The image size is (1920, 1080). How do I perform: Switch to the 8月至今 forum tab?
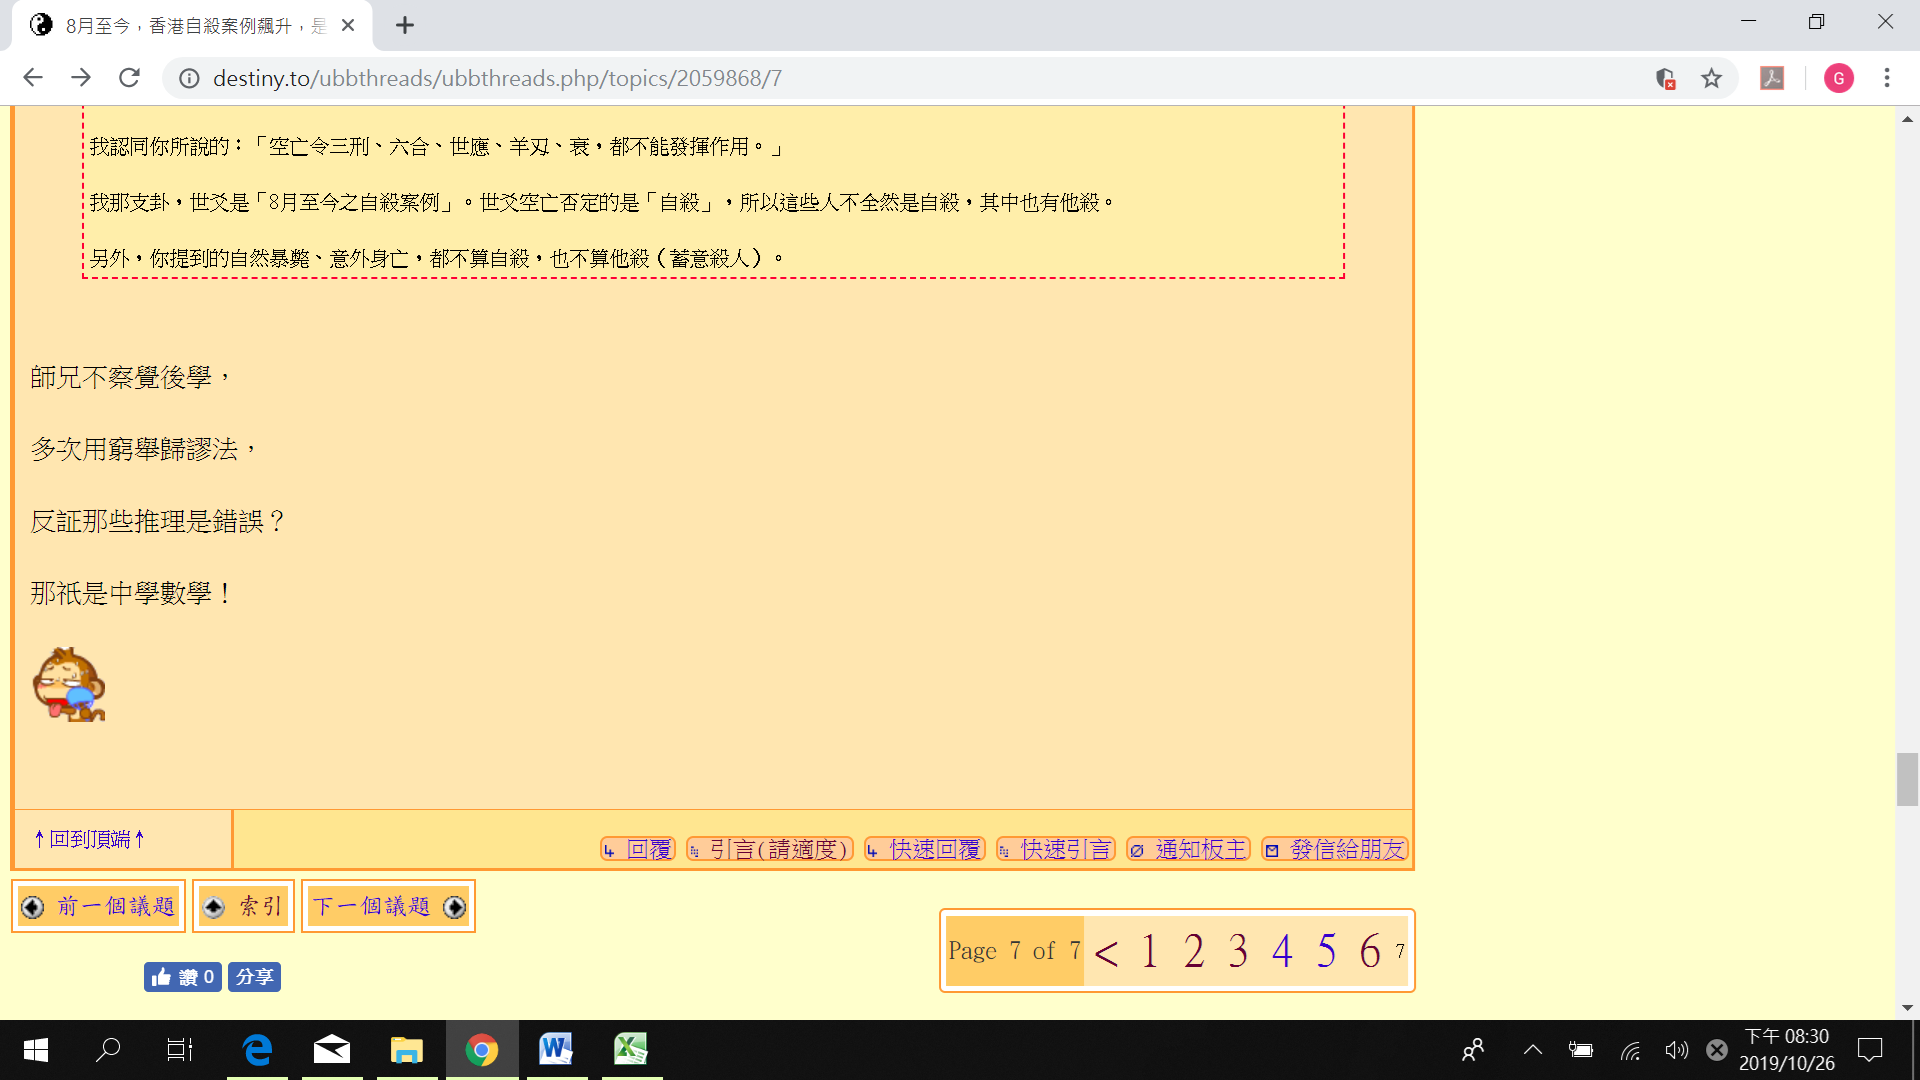[x=180, y=25]
